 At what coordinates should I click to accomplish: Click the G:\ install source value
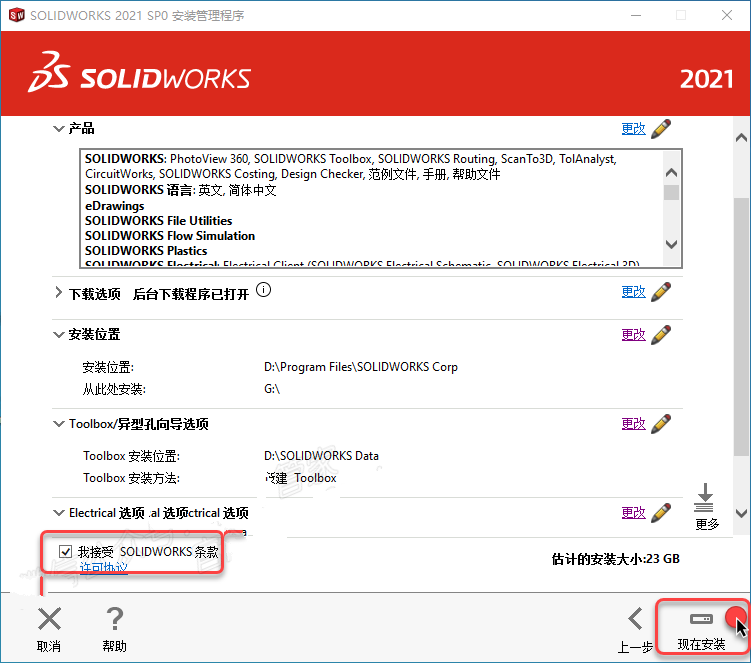click(x=272, y=389)
